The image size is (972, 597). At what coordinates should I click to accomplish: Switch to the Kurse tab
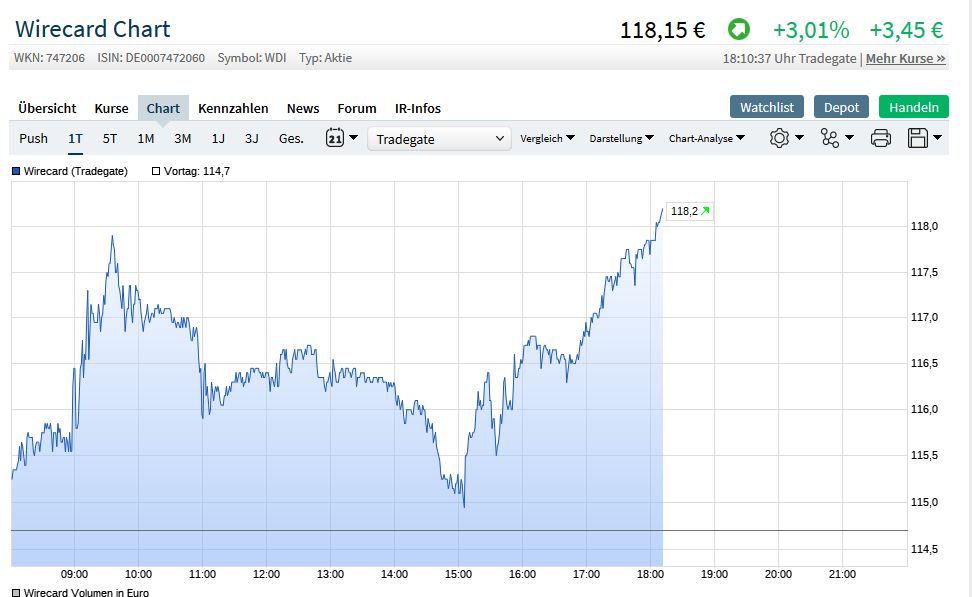coord(112,108)
